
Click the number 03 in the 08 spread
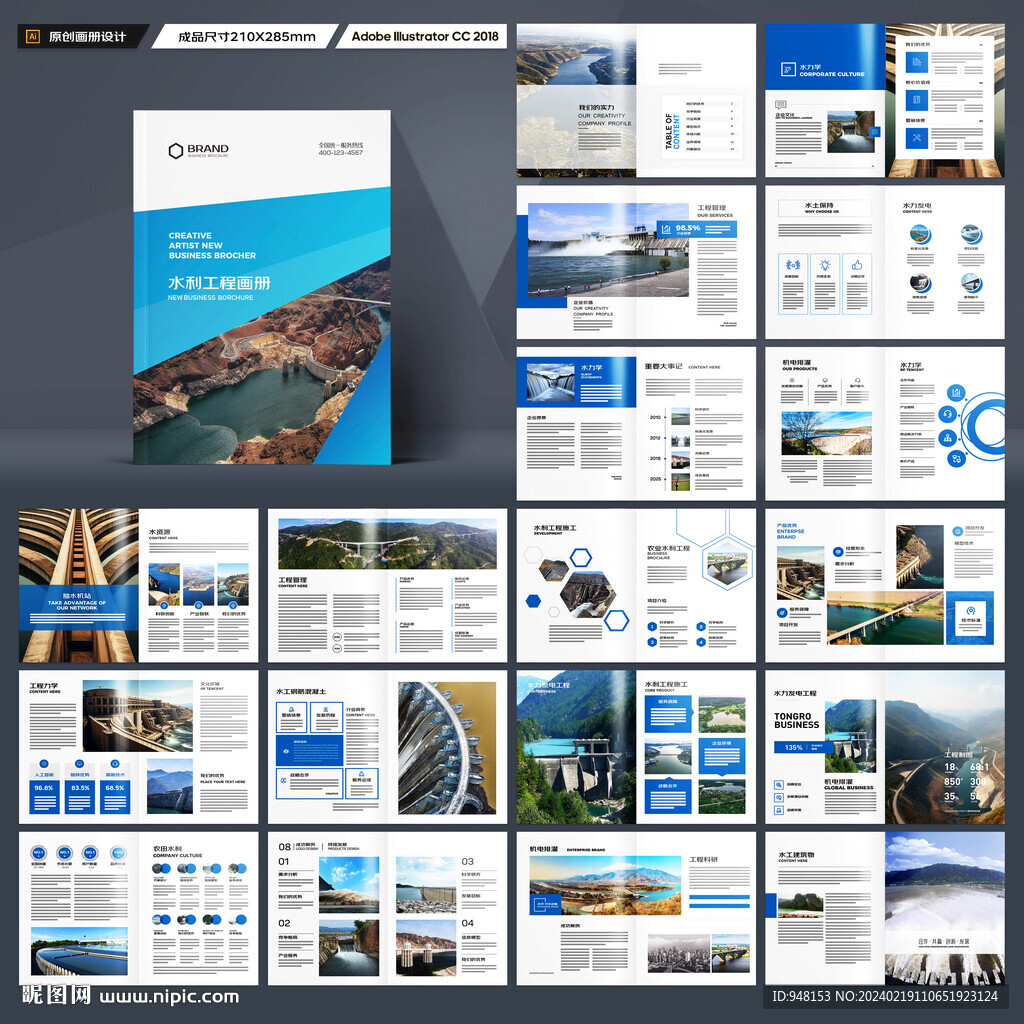468,861
